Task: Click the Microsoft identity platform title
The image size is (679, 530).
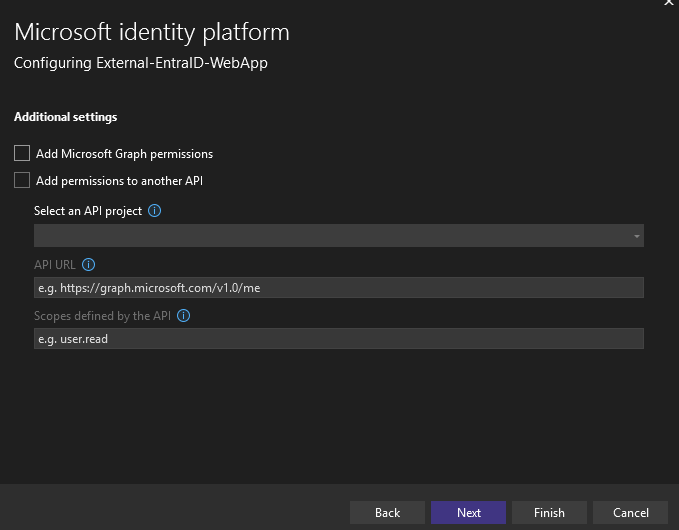Action: pos(152,32)
